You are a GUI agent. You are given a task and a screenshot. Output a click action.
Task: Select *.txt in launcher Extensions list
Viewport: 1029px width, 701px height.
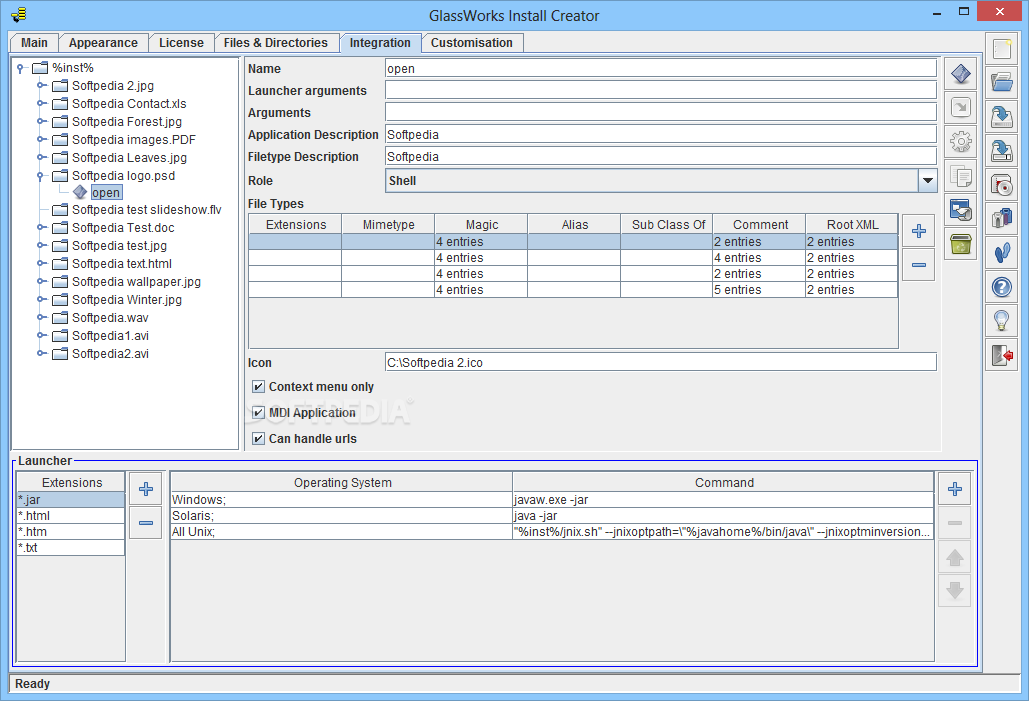coord(70,547)
